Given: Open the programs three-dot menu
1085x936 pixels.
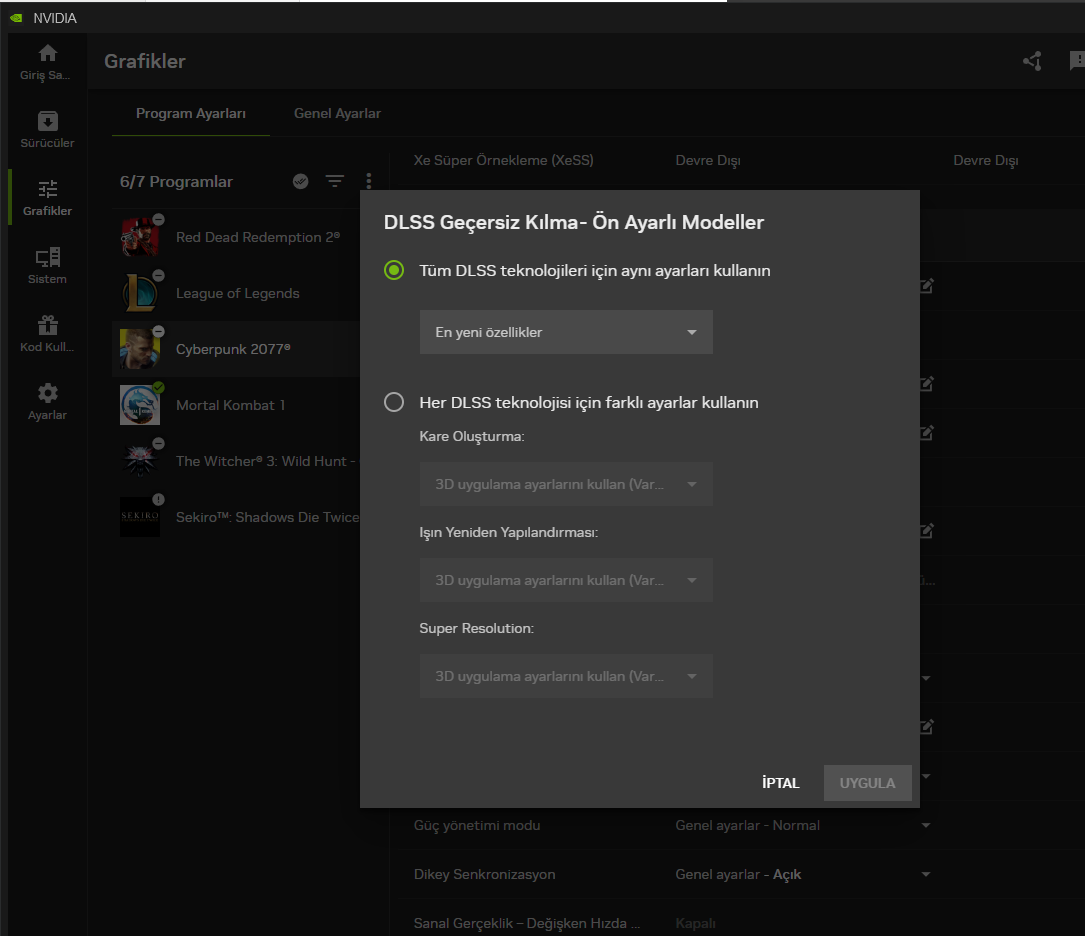Looking at the screenshot, I should pyautogui.click(x=369, y=181).
